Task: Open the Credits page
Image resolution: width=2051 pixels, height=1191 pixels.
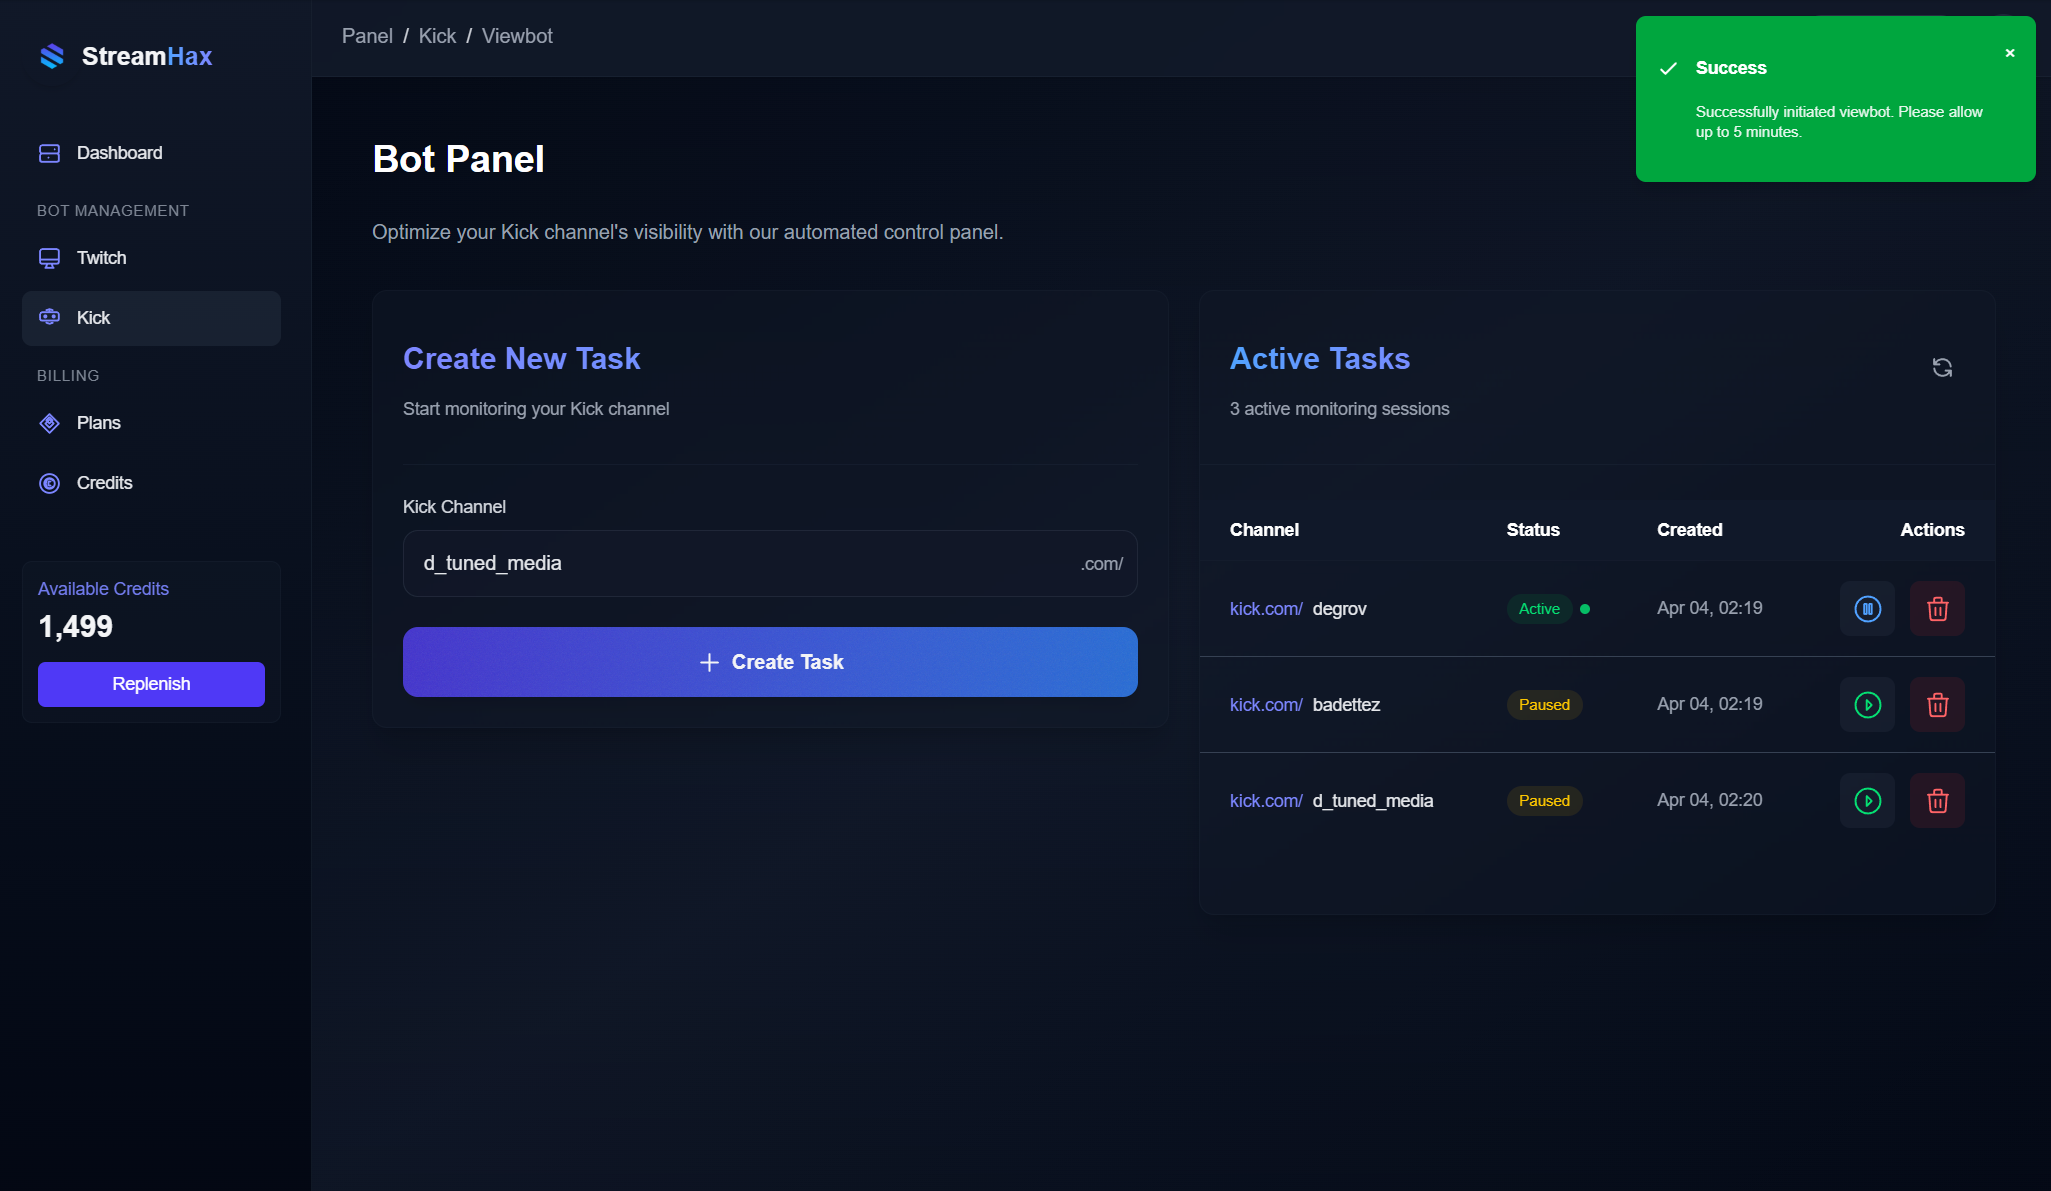Action: coord(103,482)
